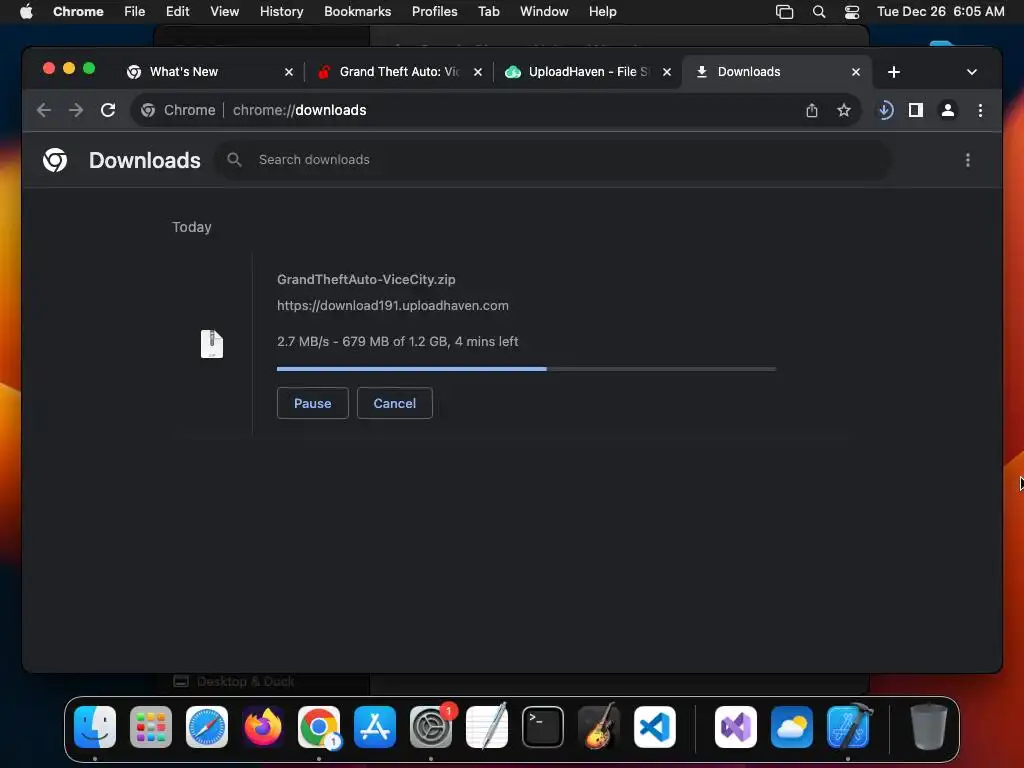The height and width of the screenshot is (768, 1024).
Task: Click the Chrome site info chip in address bar
Action: pyautogui.click(x=178, y=110)
